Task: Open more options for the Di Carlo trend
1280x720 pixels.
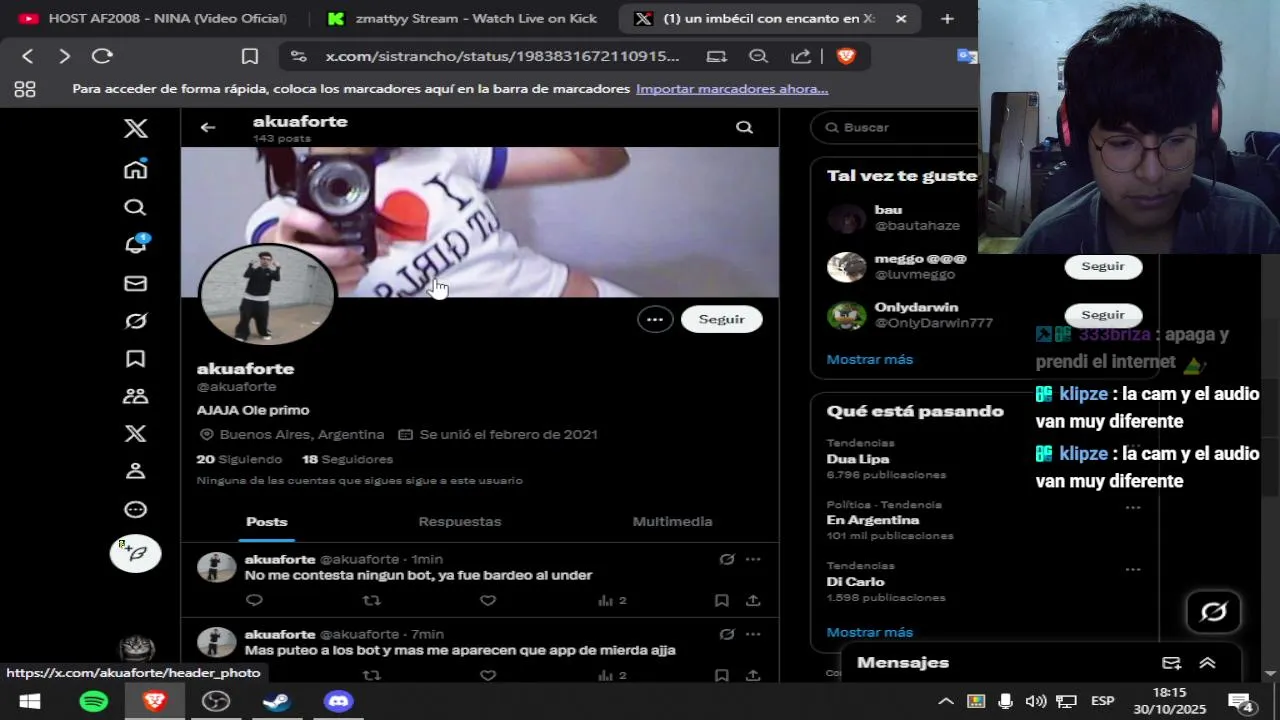Action: tap(1133, 569)
